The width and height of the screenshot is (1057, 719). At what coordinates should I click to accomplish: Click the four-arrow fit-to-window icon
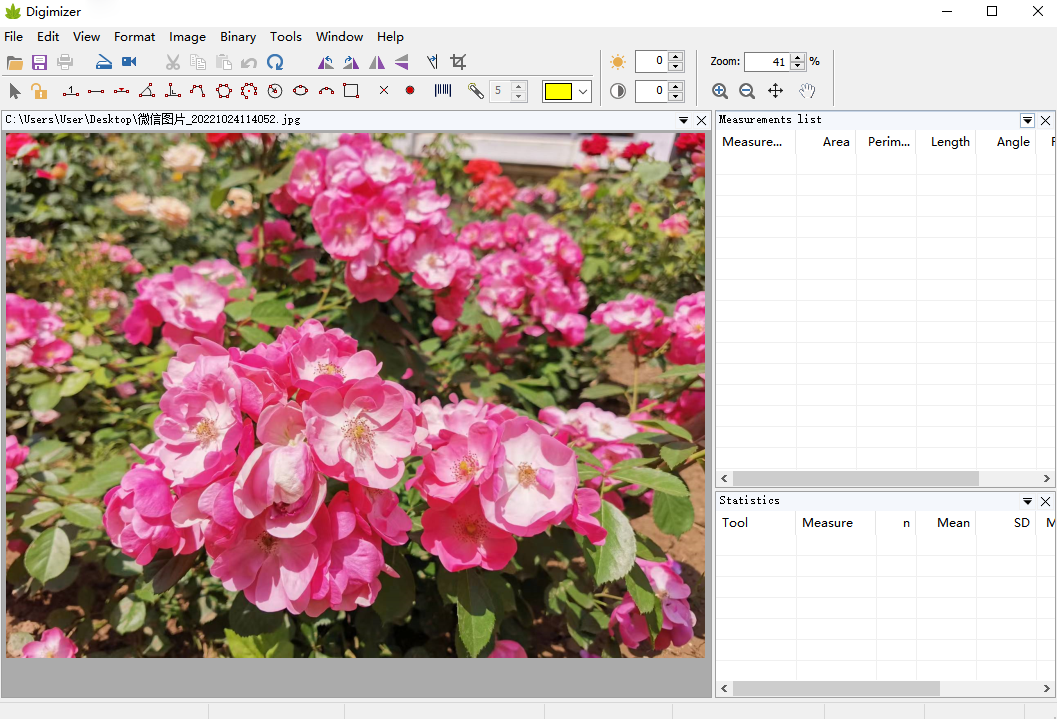[776, 90]
